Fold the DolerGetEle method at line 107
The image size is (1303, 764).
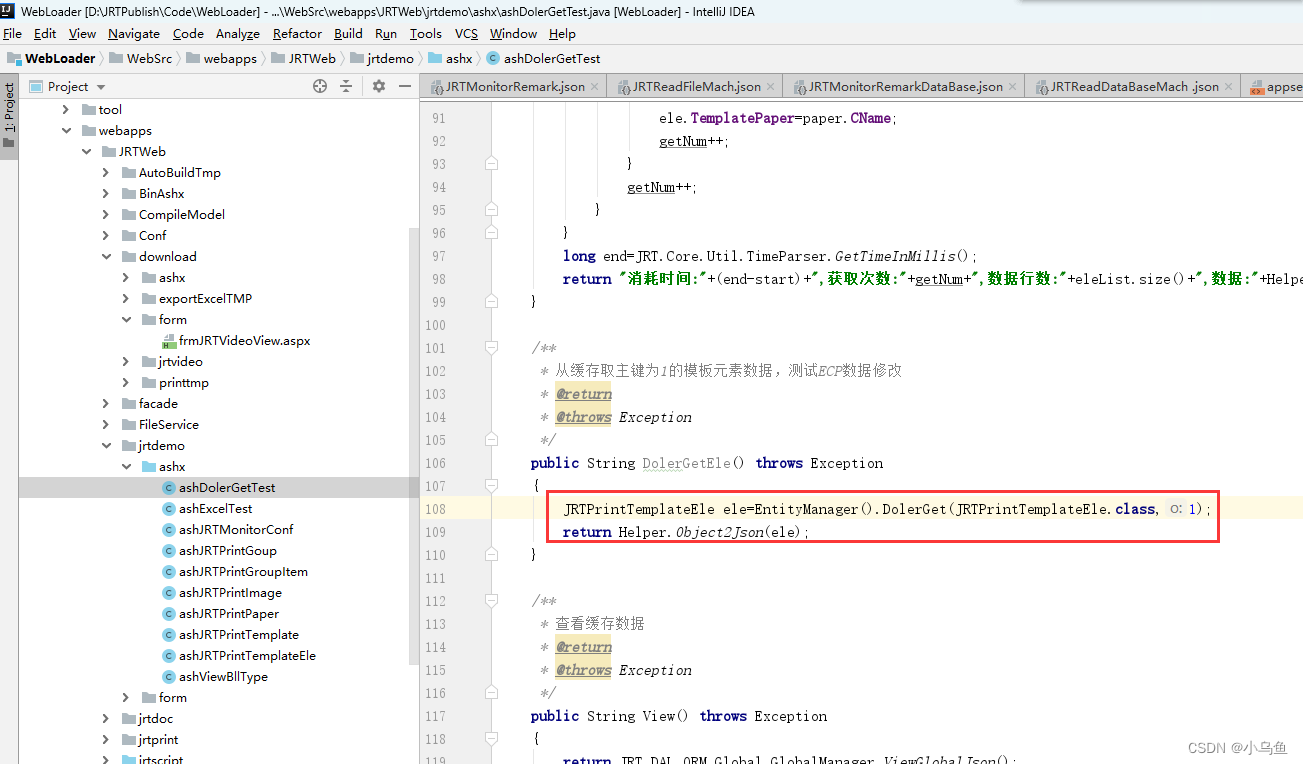click(491, 486)
